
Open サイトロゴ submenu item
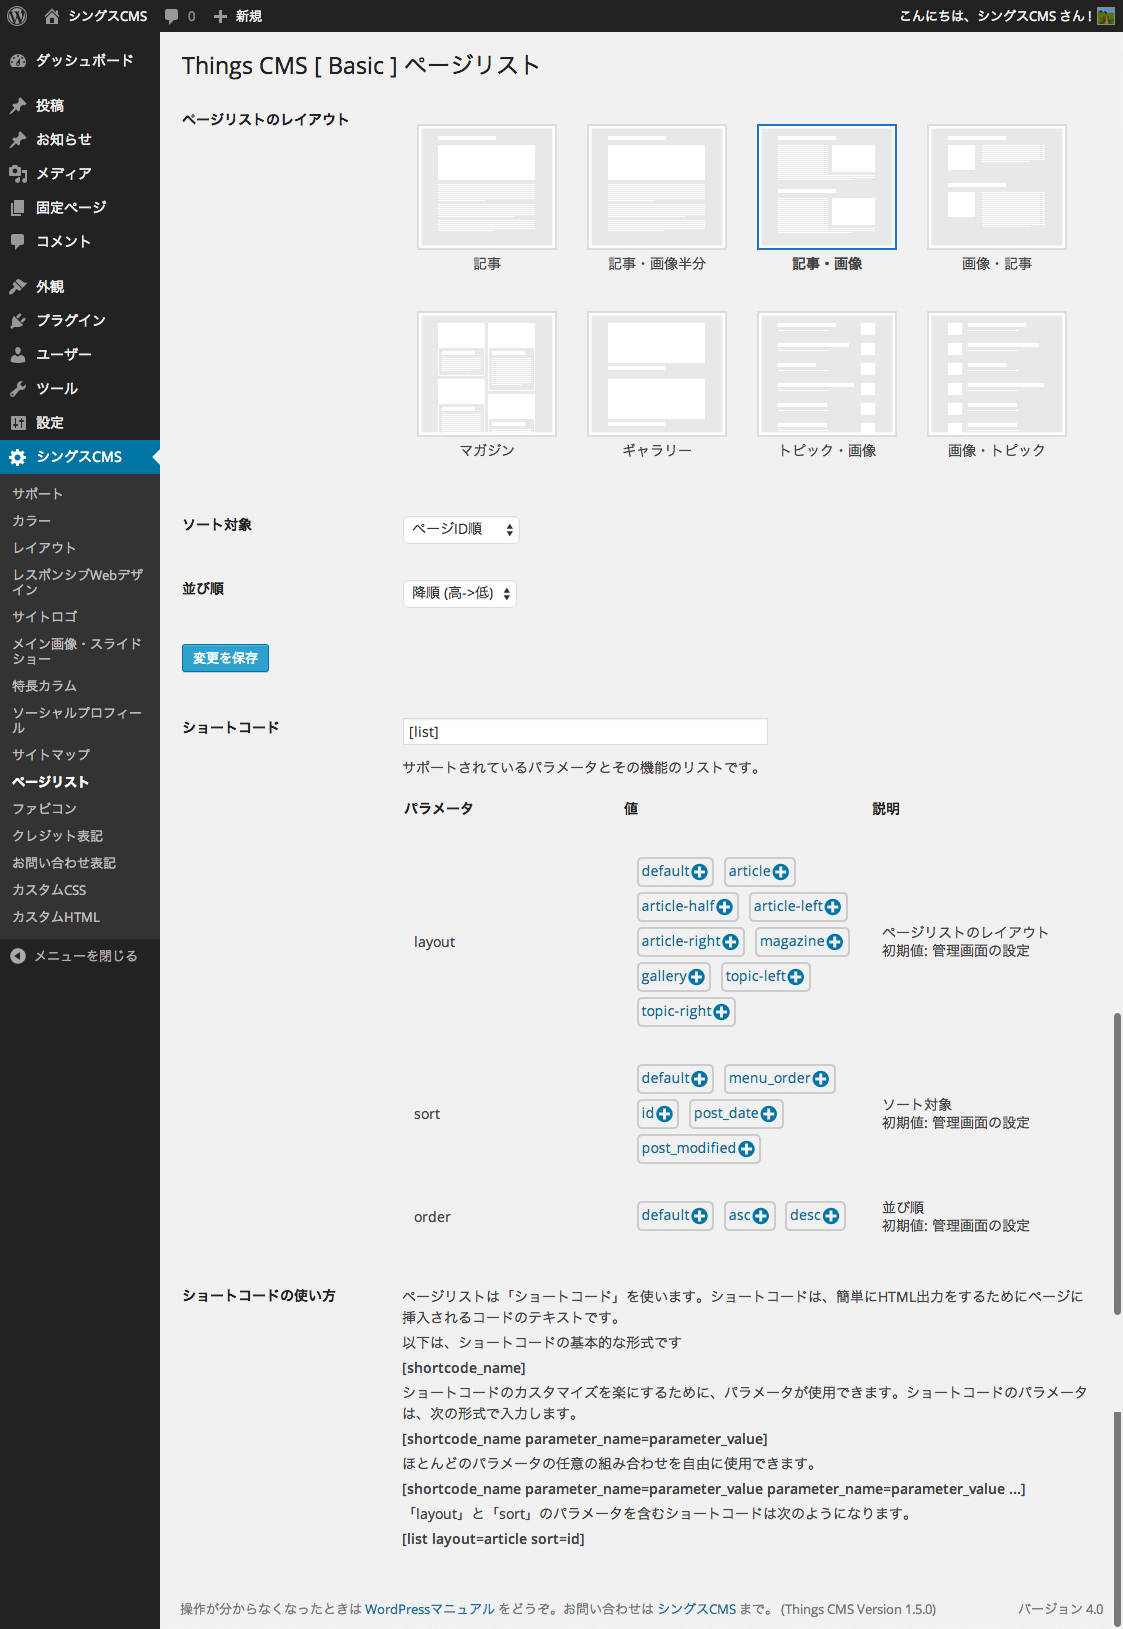(80, 617)
